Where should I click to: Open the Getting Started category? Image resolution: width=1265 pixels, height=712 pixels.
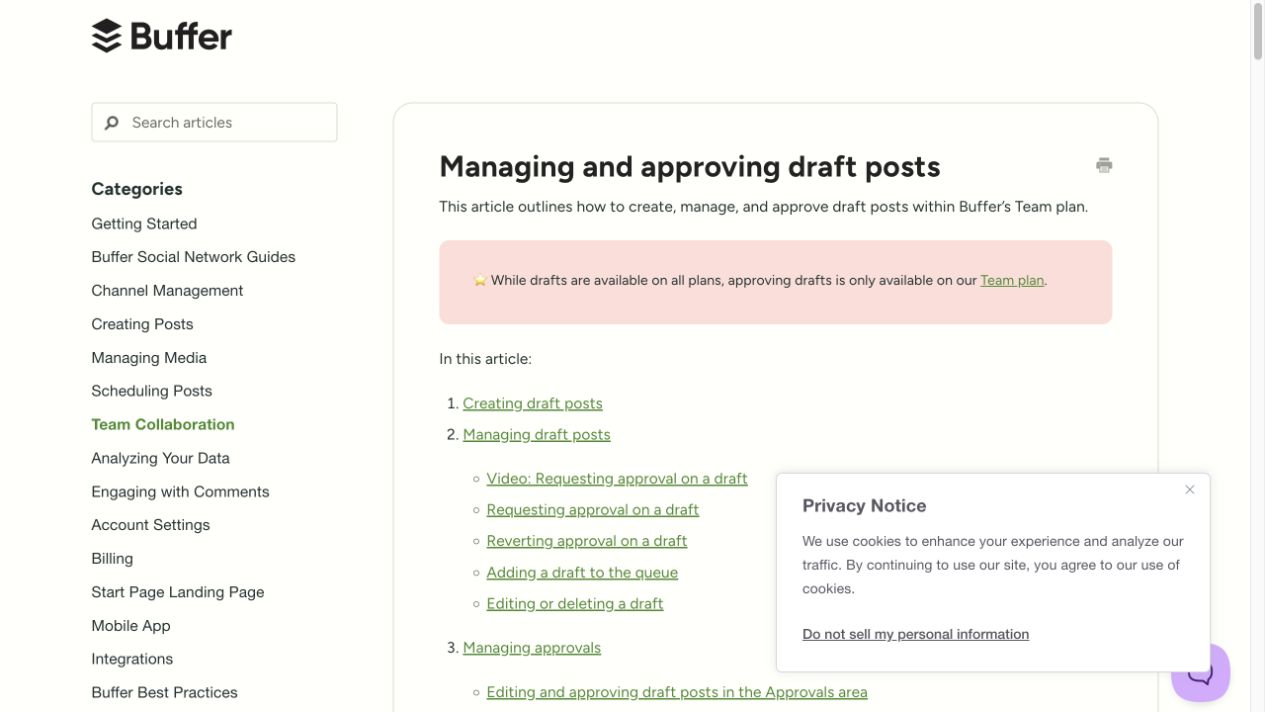coord(144,224)
